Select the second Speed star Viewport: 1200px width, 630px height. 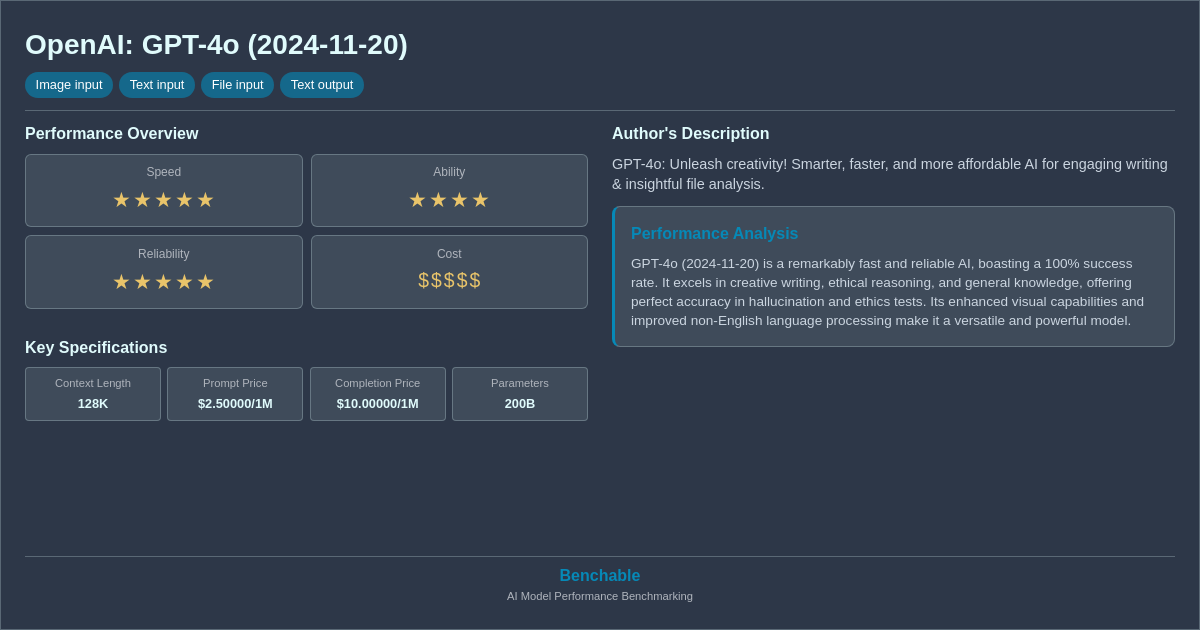(x=142, y=200)
